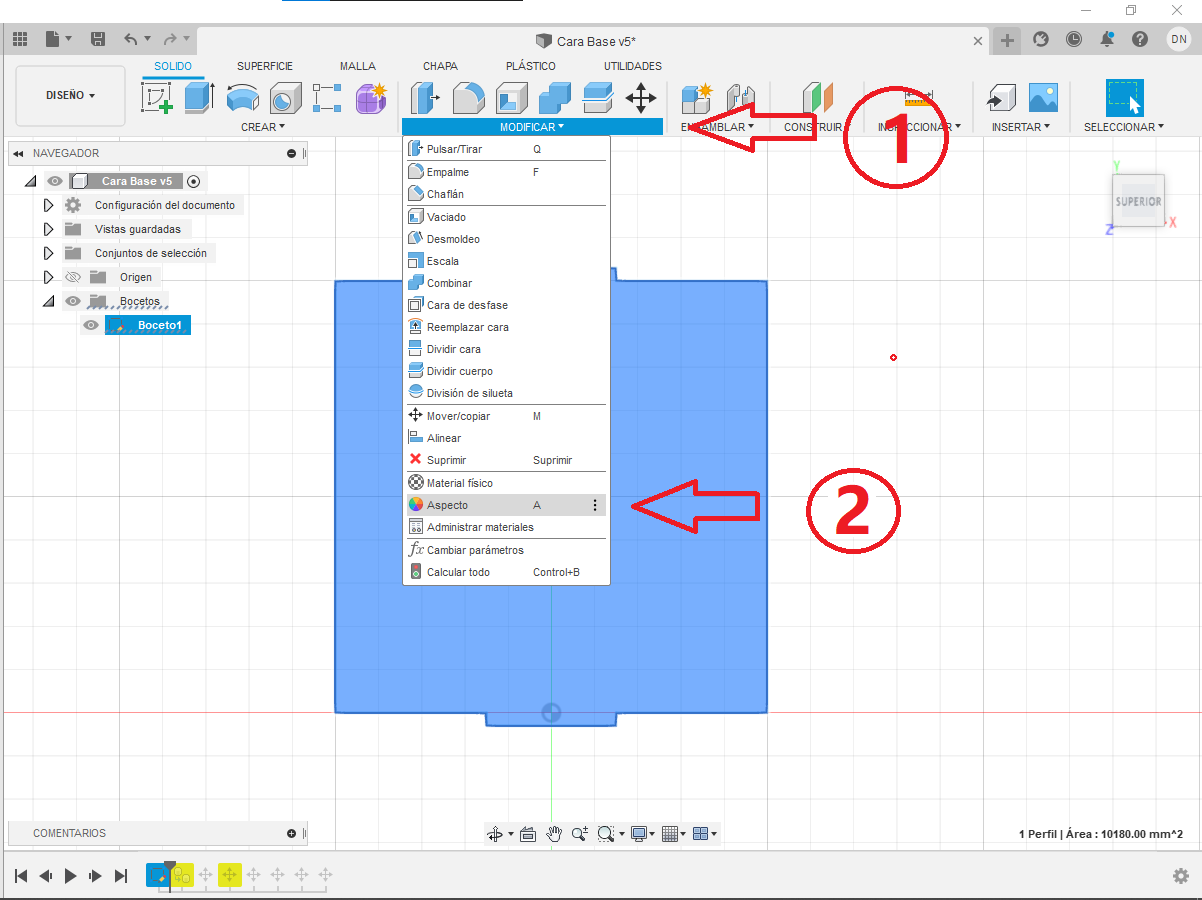Viewport: 1202px width, 900px height.
Task: Click the status text "1 Perfil | Área : 10180.00 mm^2"
Action: point(1101,834)
